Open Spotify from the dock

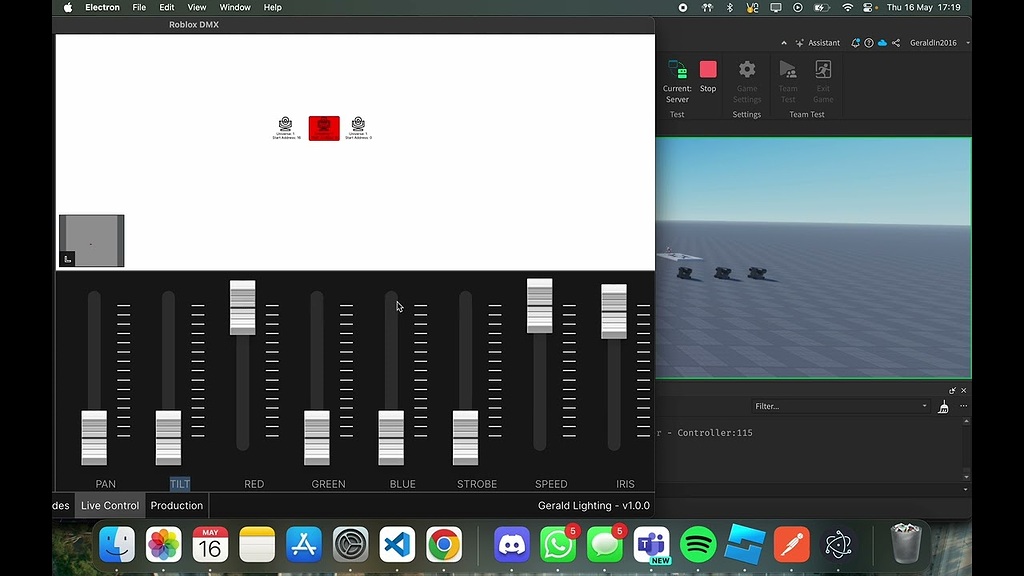click(x=698, y=545)
